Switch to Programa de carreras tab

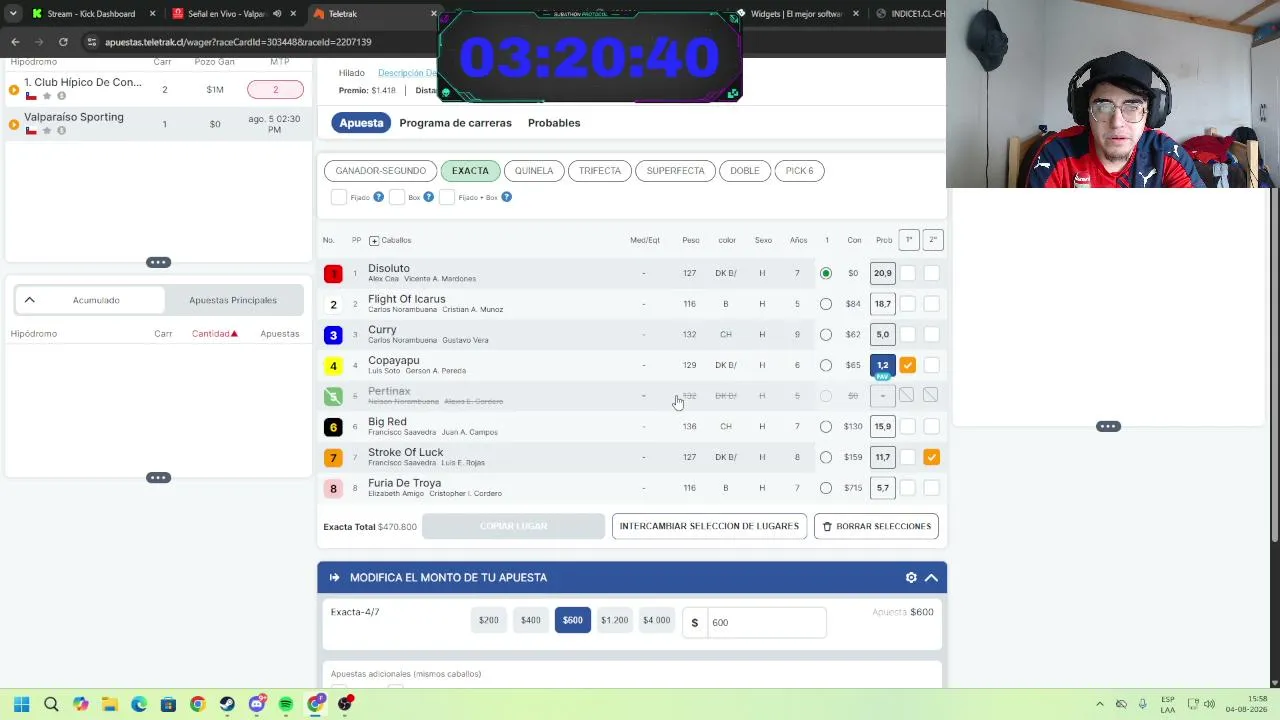coord(455,123)
